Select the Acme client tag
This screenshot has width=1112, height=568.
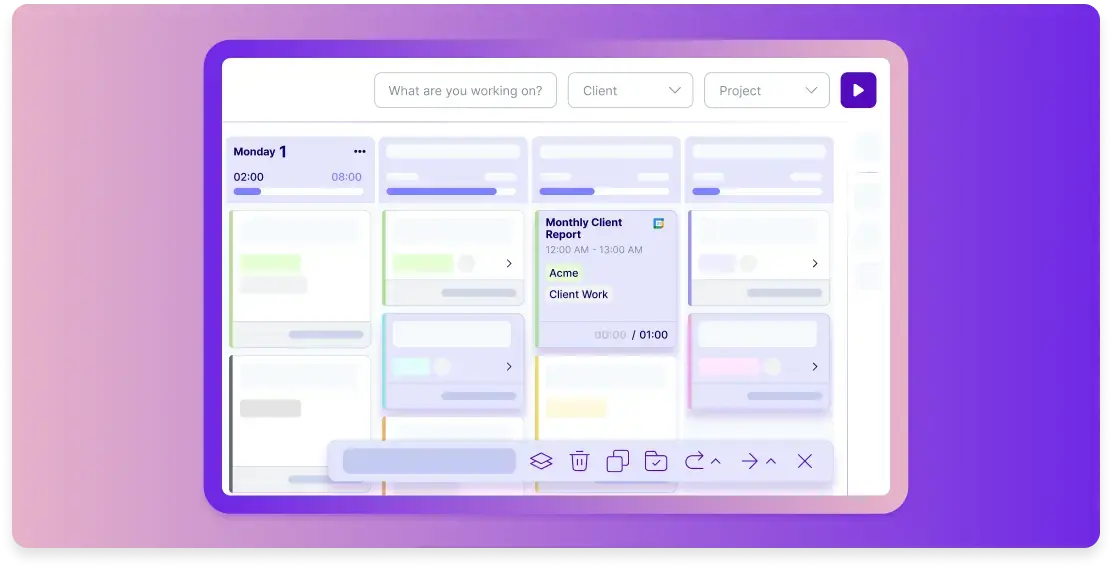(x=564, y=273)
